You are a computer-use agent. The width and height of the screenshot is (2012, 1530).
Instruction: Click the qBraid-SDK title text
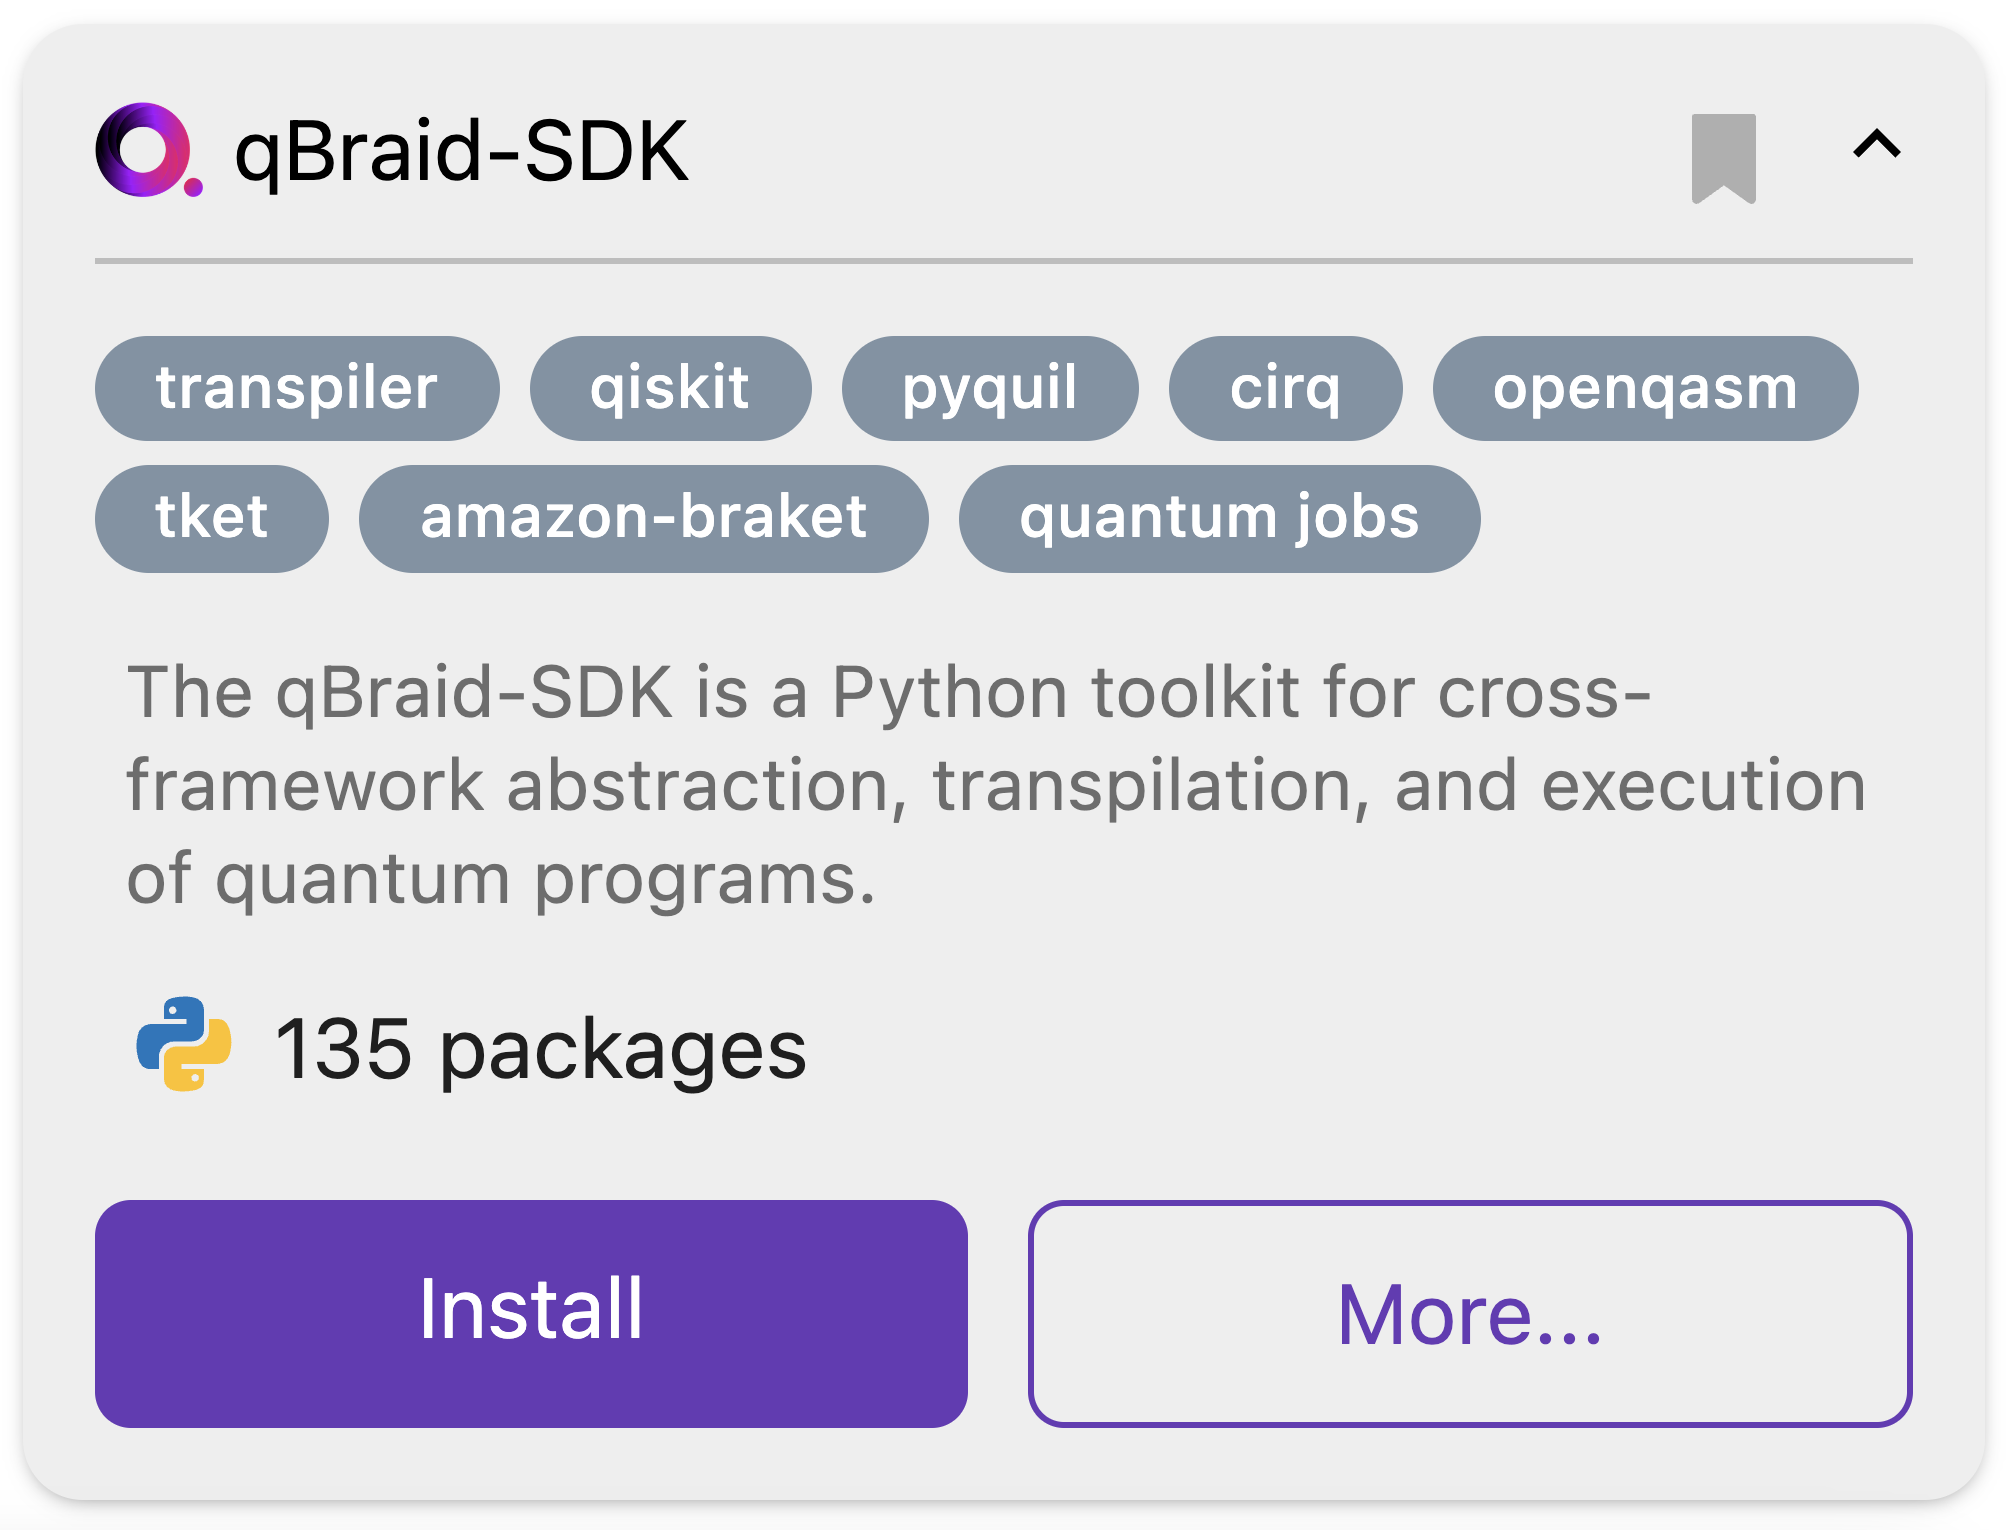(x=459, y=150)
